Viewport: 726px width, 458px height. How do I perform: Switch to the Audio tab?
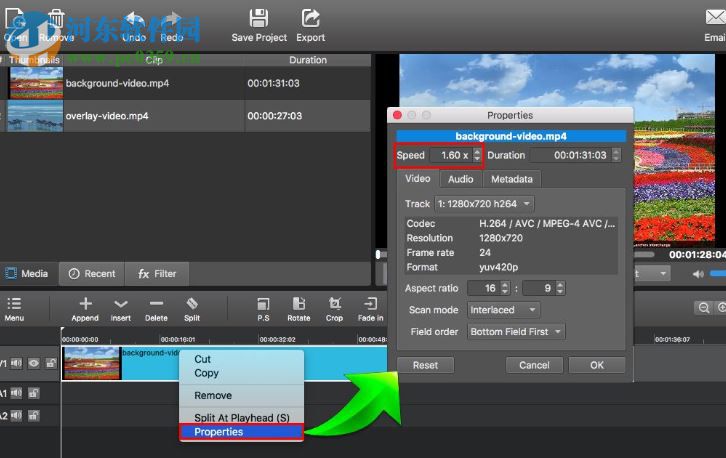[x=460, y=179]
